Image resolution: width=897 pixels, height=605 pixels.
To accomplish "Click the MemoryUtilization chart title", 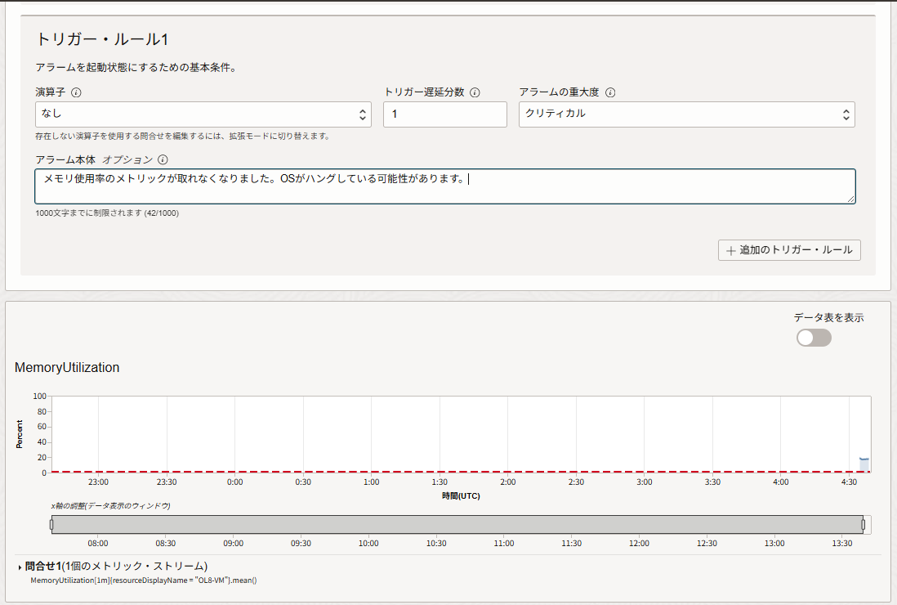I will point(67,368).
